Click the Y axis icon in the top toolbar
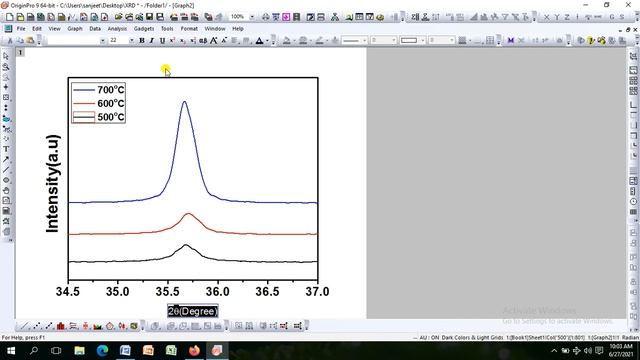This screenshot has width=640, height=360. (x=557, y=17)
